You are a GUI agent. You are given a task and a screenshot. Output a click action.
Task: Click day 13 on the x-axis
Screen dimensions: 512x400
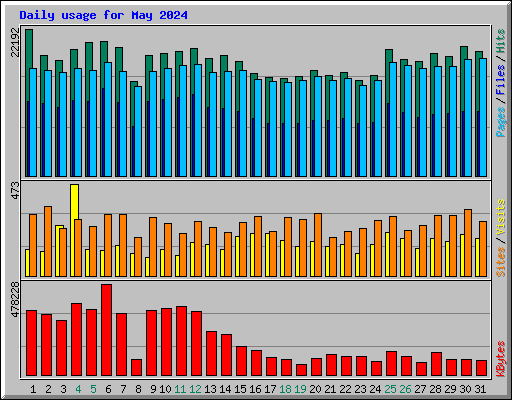point(210,389)
